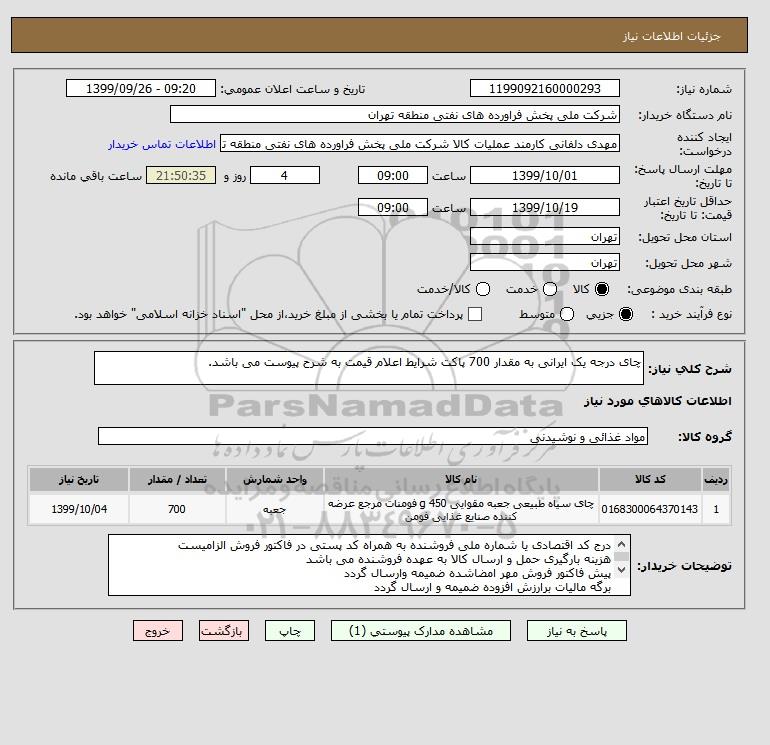
Task: Toggle the Islamic treasury payment checkbox
Action: 475,314
